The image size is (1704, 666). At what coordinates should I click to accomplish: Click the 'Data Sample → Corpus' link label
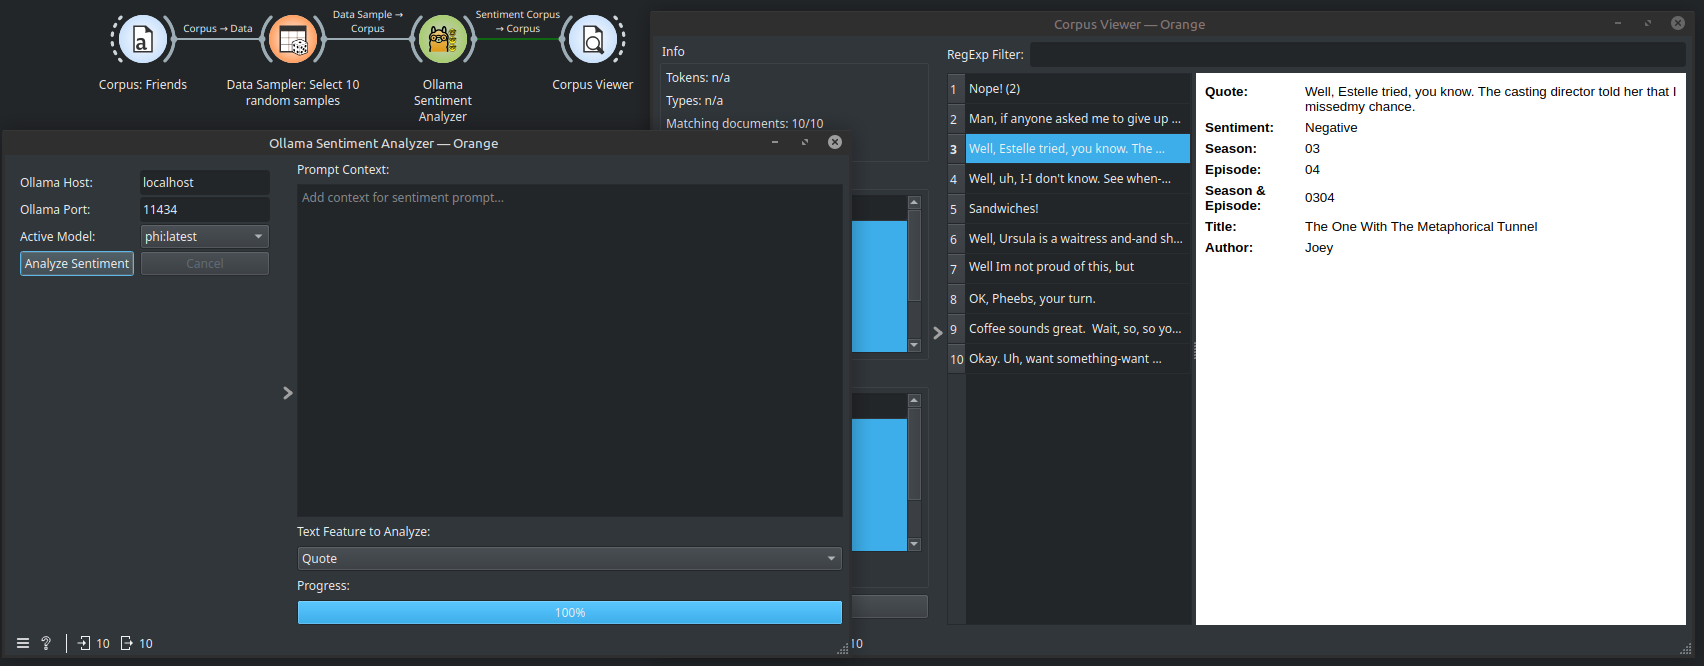(x=368, y=22)
